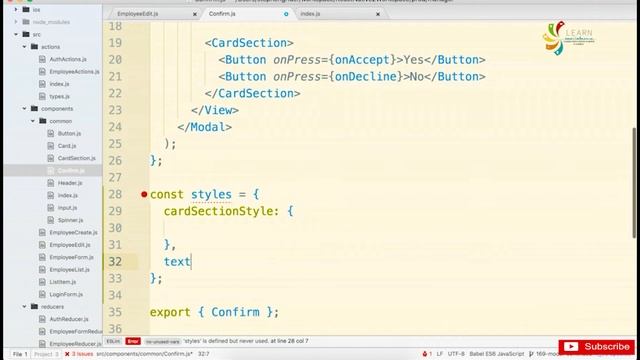Show linter issues for Project
Screen dimensions: 640x360
46,354
